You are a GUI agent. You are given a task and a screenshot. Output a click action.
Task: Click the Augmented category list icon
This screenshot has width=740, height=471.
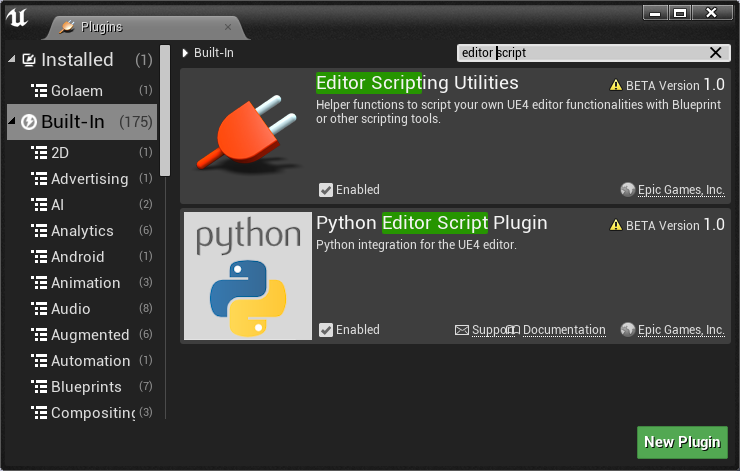(x=39, y=334)
